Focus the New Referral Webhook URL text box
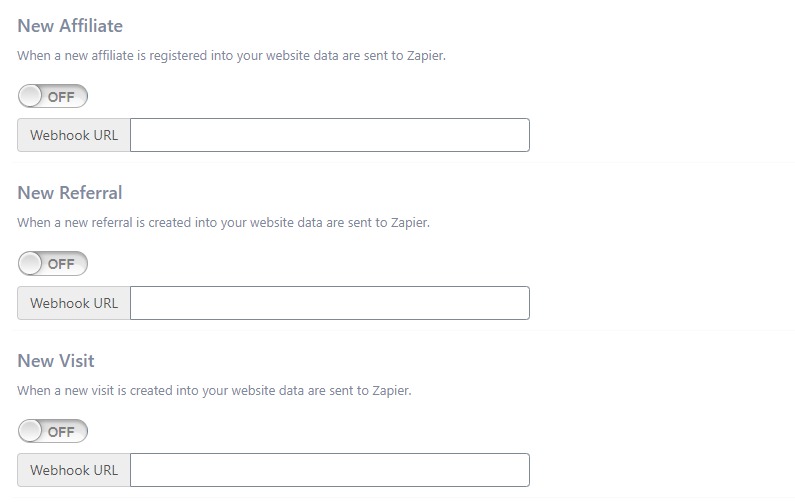The height and width of the screenshot is (502, 795). pyautogui.click(x=329, y=303)
